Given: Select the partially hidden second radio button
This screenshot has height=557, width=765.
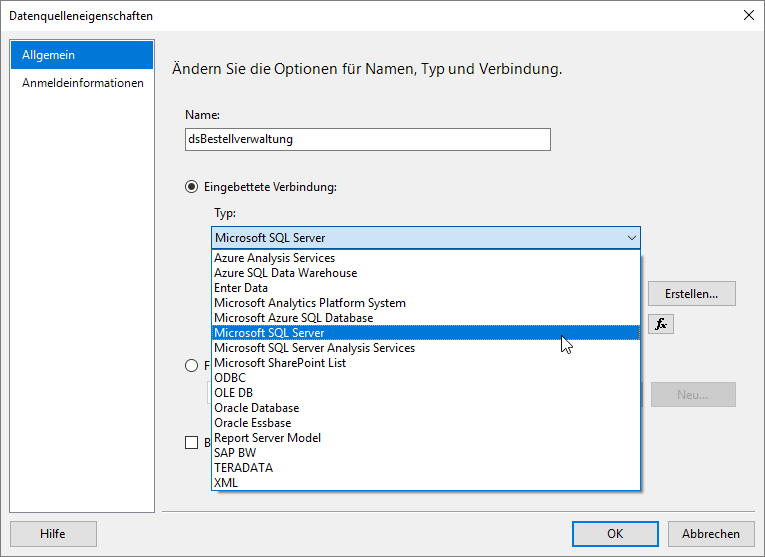Looking at the screenshot, I should point(192,366).
